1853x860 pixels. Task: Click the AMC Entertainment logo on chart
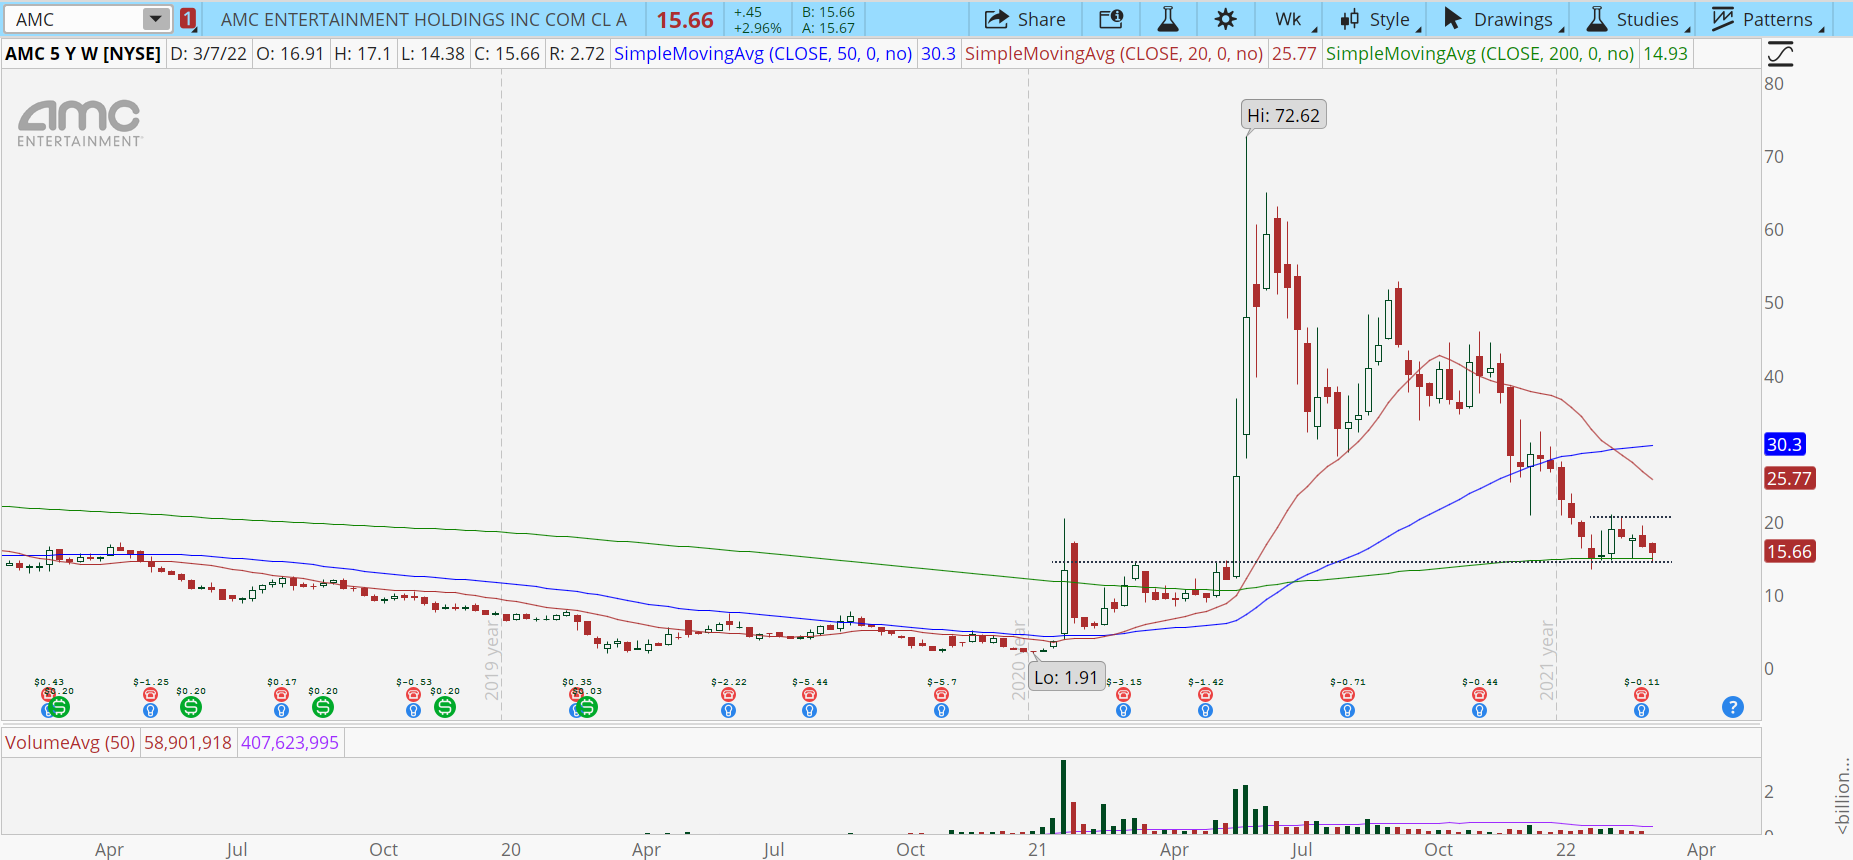pos(80,124)
